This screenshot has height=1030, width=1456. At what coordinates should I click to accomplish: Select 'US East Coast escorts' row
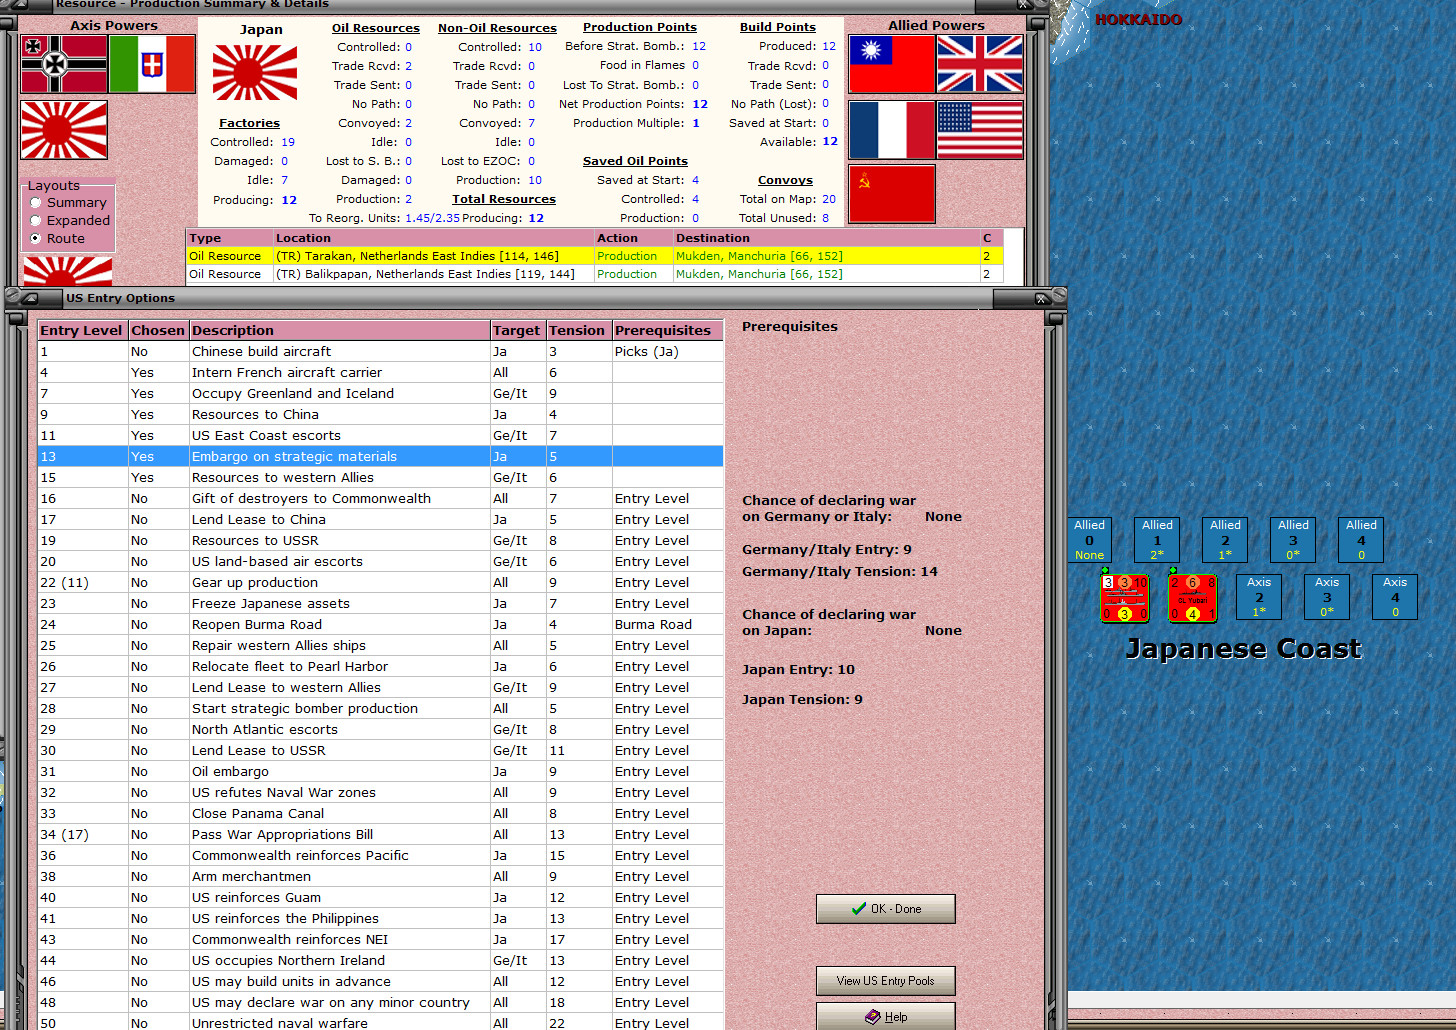pos(380,436)
